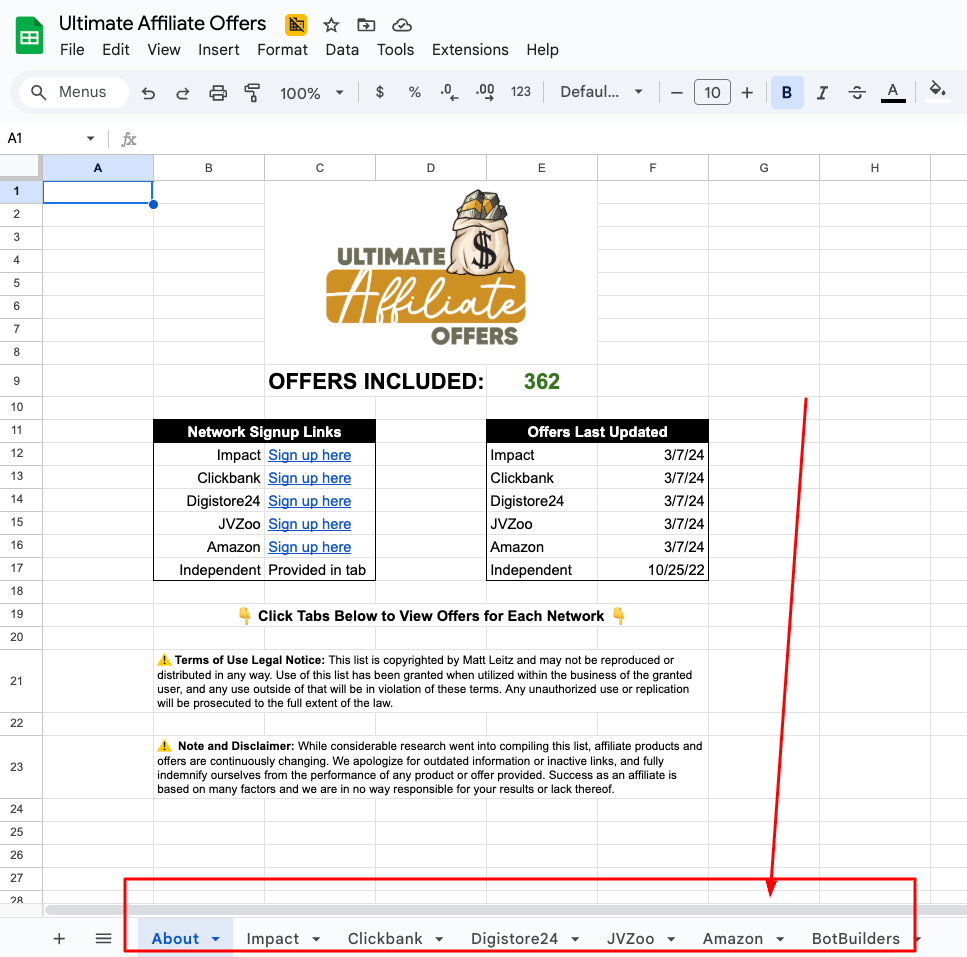The image size is (967, 957).
Task: Open Amazon Sign up here link
Action: click(x=310, y=547)
